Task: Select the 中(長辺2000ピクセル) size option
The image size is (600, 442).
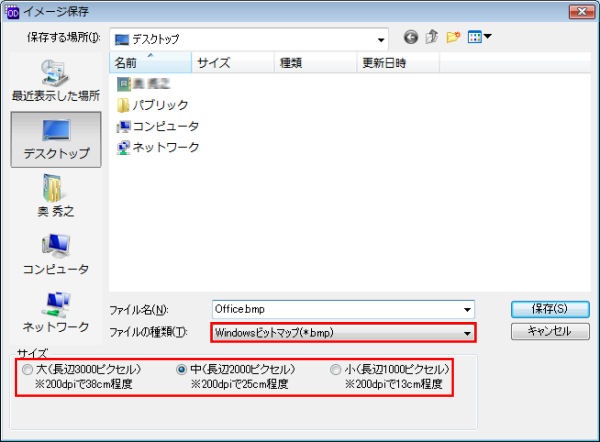Action: (x=181, y=369)
